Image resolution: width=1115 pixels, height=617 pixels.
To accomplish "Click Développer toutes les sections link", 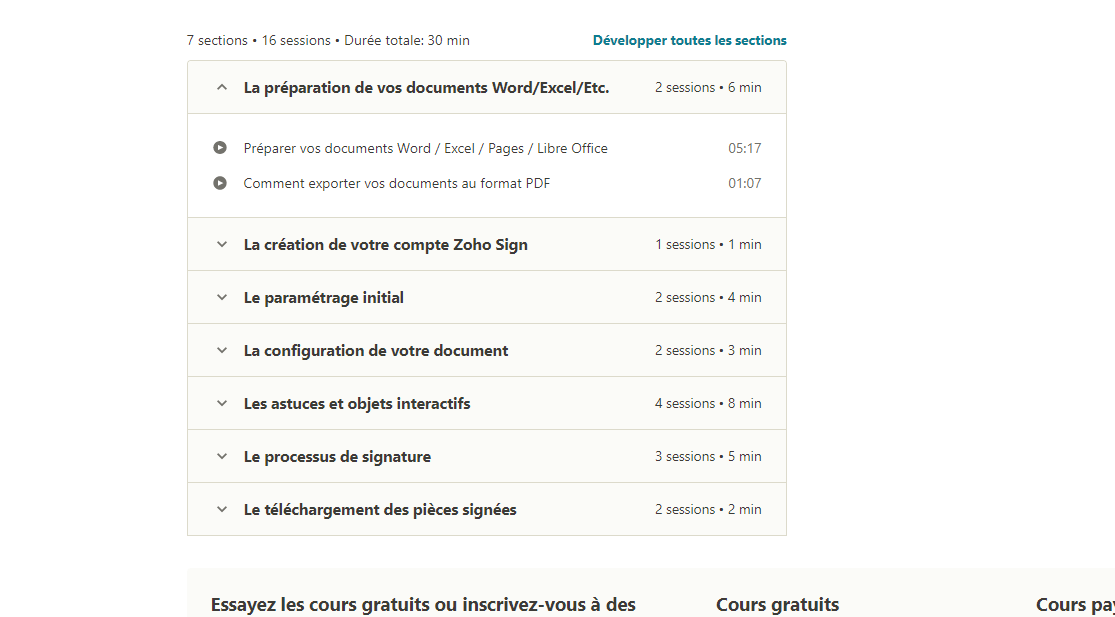I will tap(689, 41).
